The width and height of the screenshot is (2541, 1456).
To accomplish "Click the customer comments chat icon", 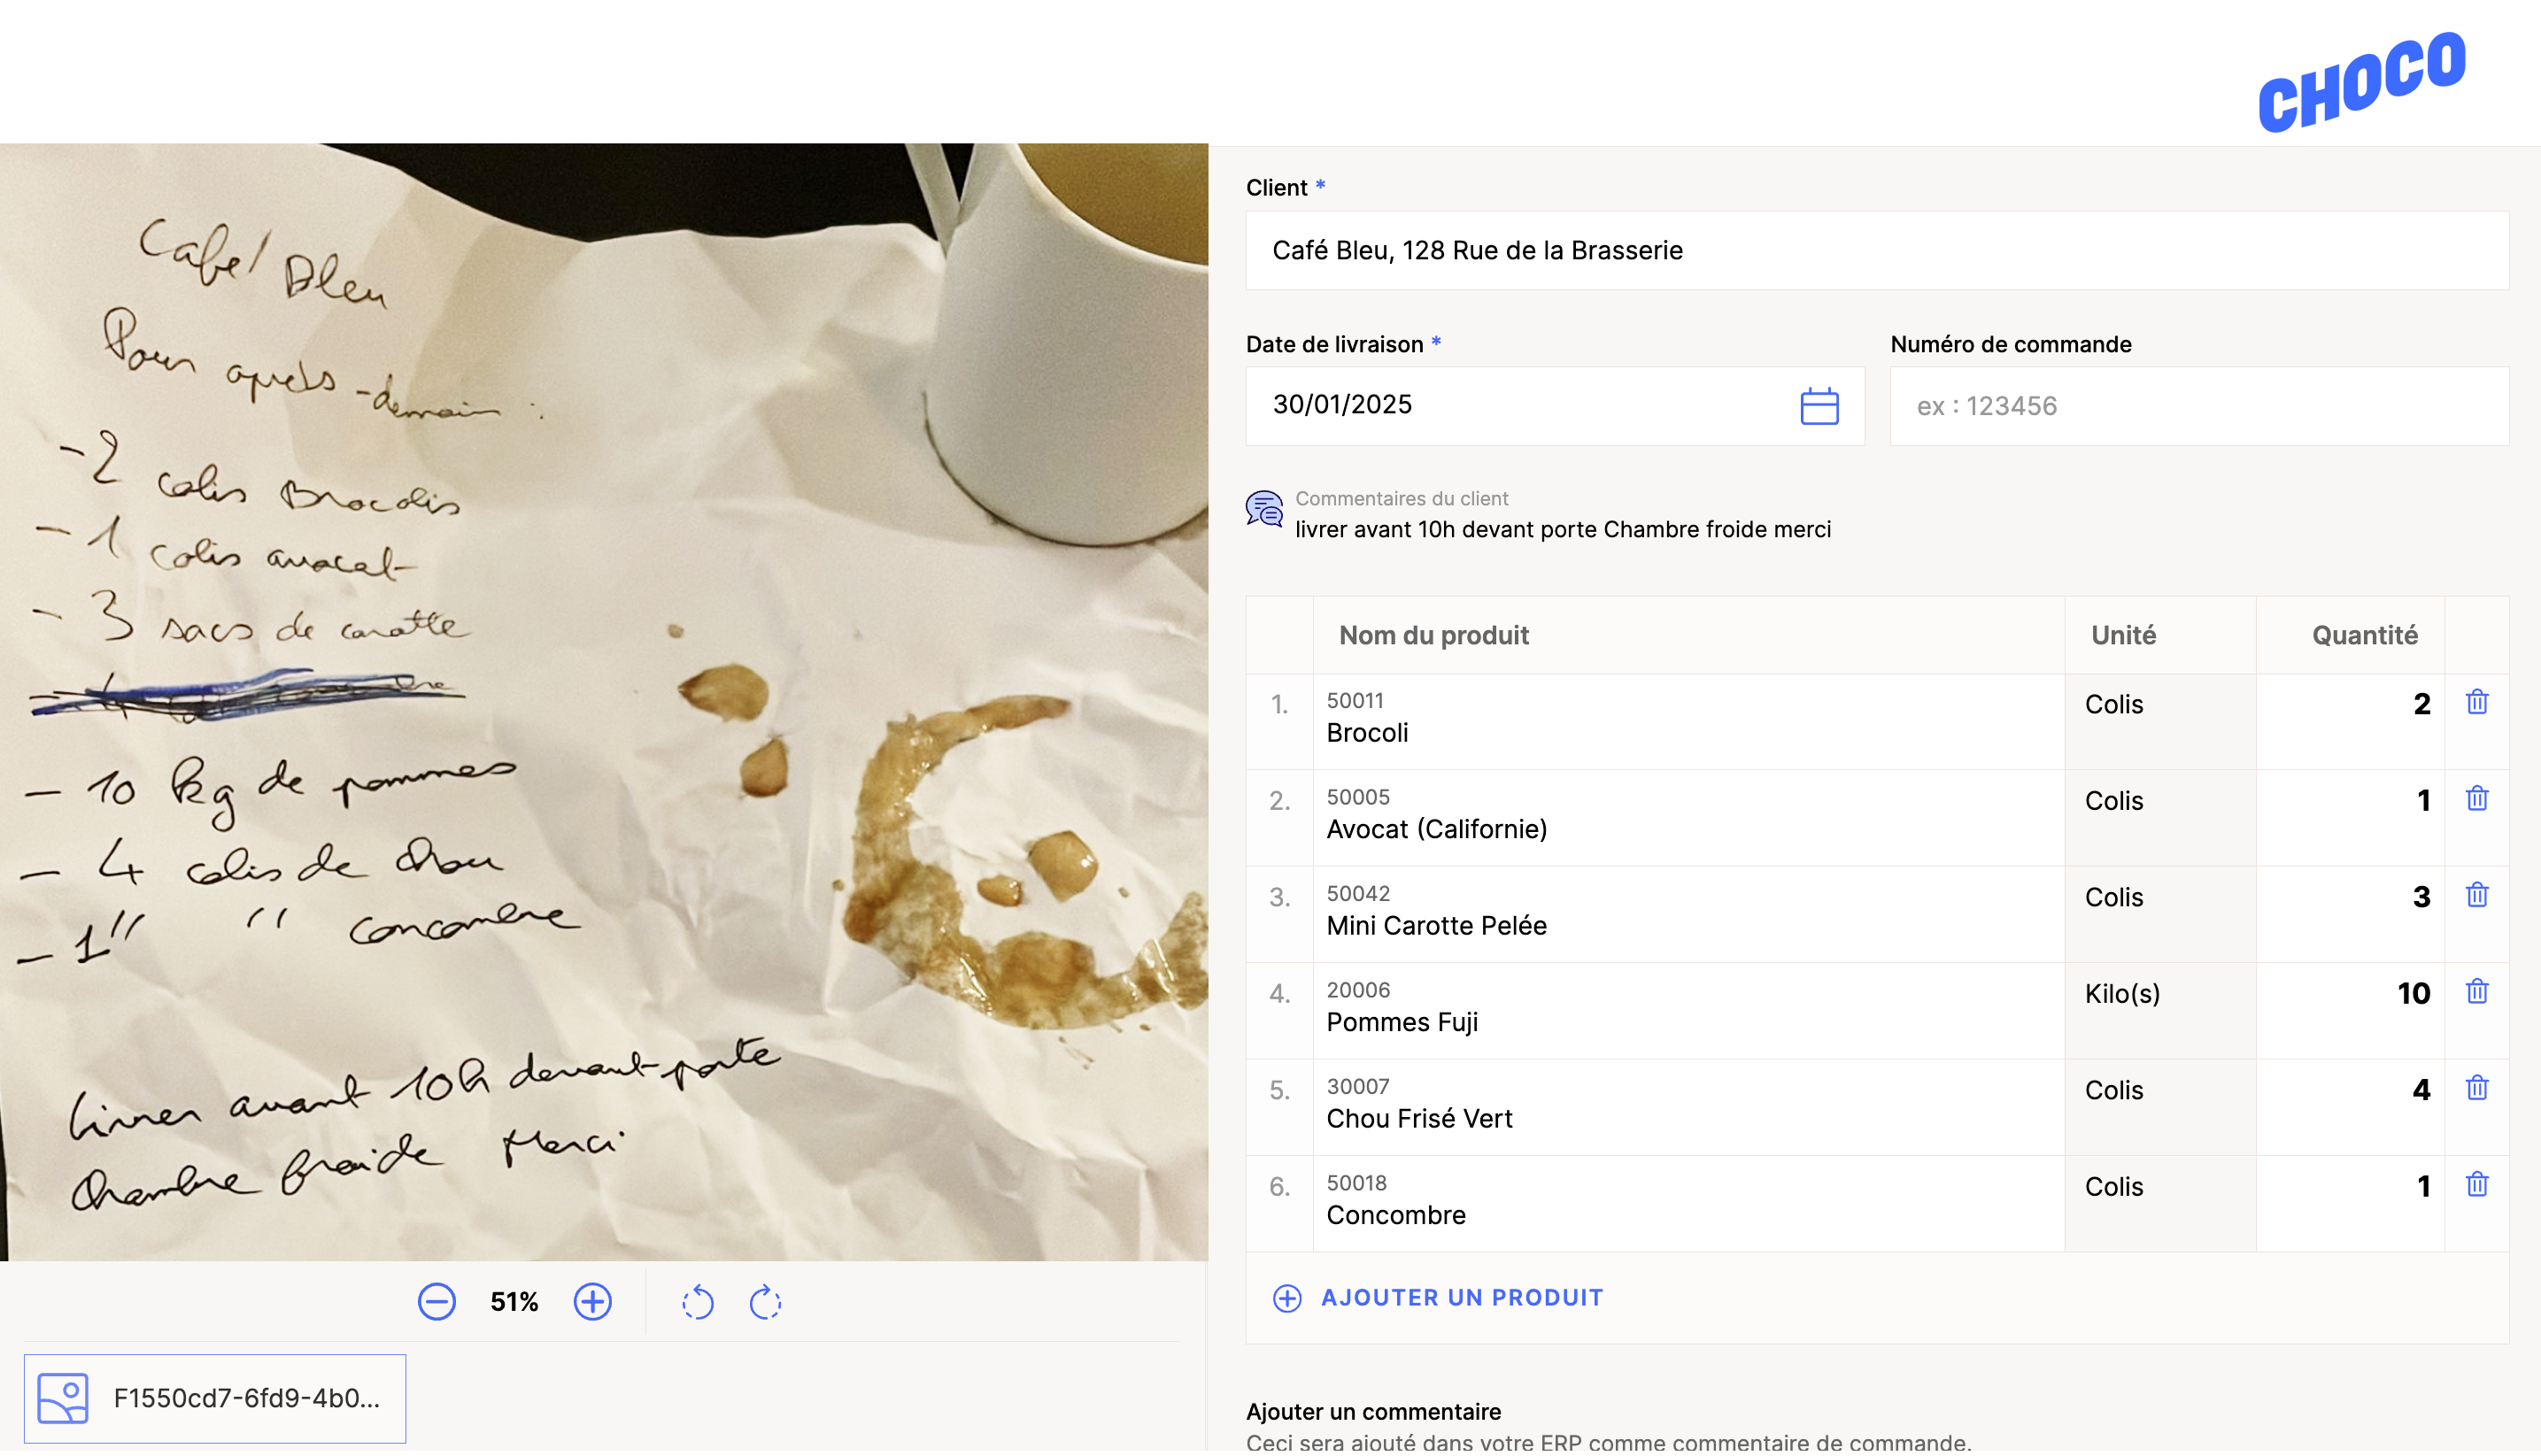I will tap(1264, 509).
